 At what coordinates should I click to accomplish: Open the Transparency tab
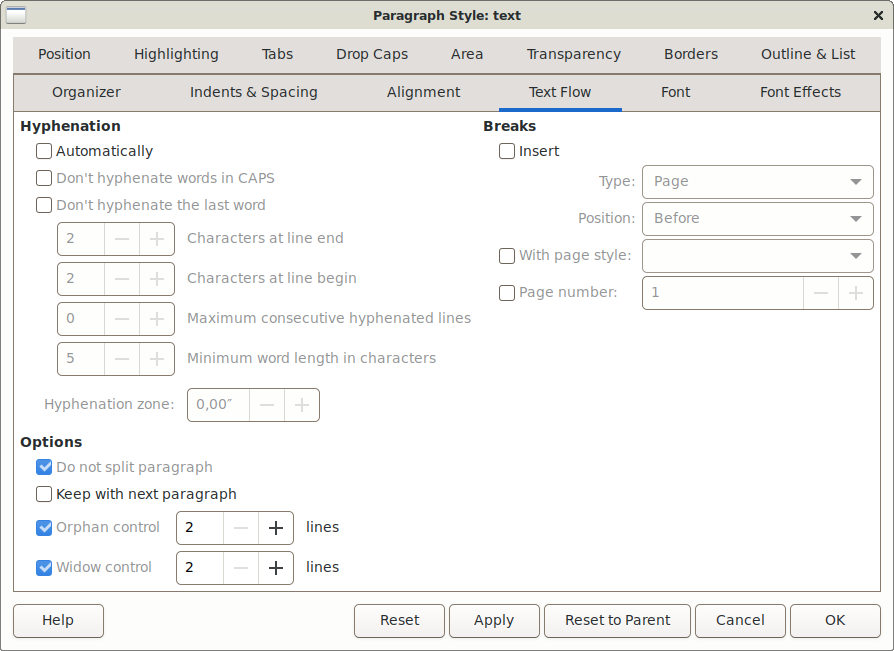pos(574,54)
